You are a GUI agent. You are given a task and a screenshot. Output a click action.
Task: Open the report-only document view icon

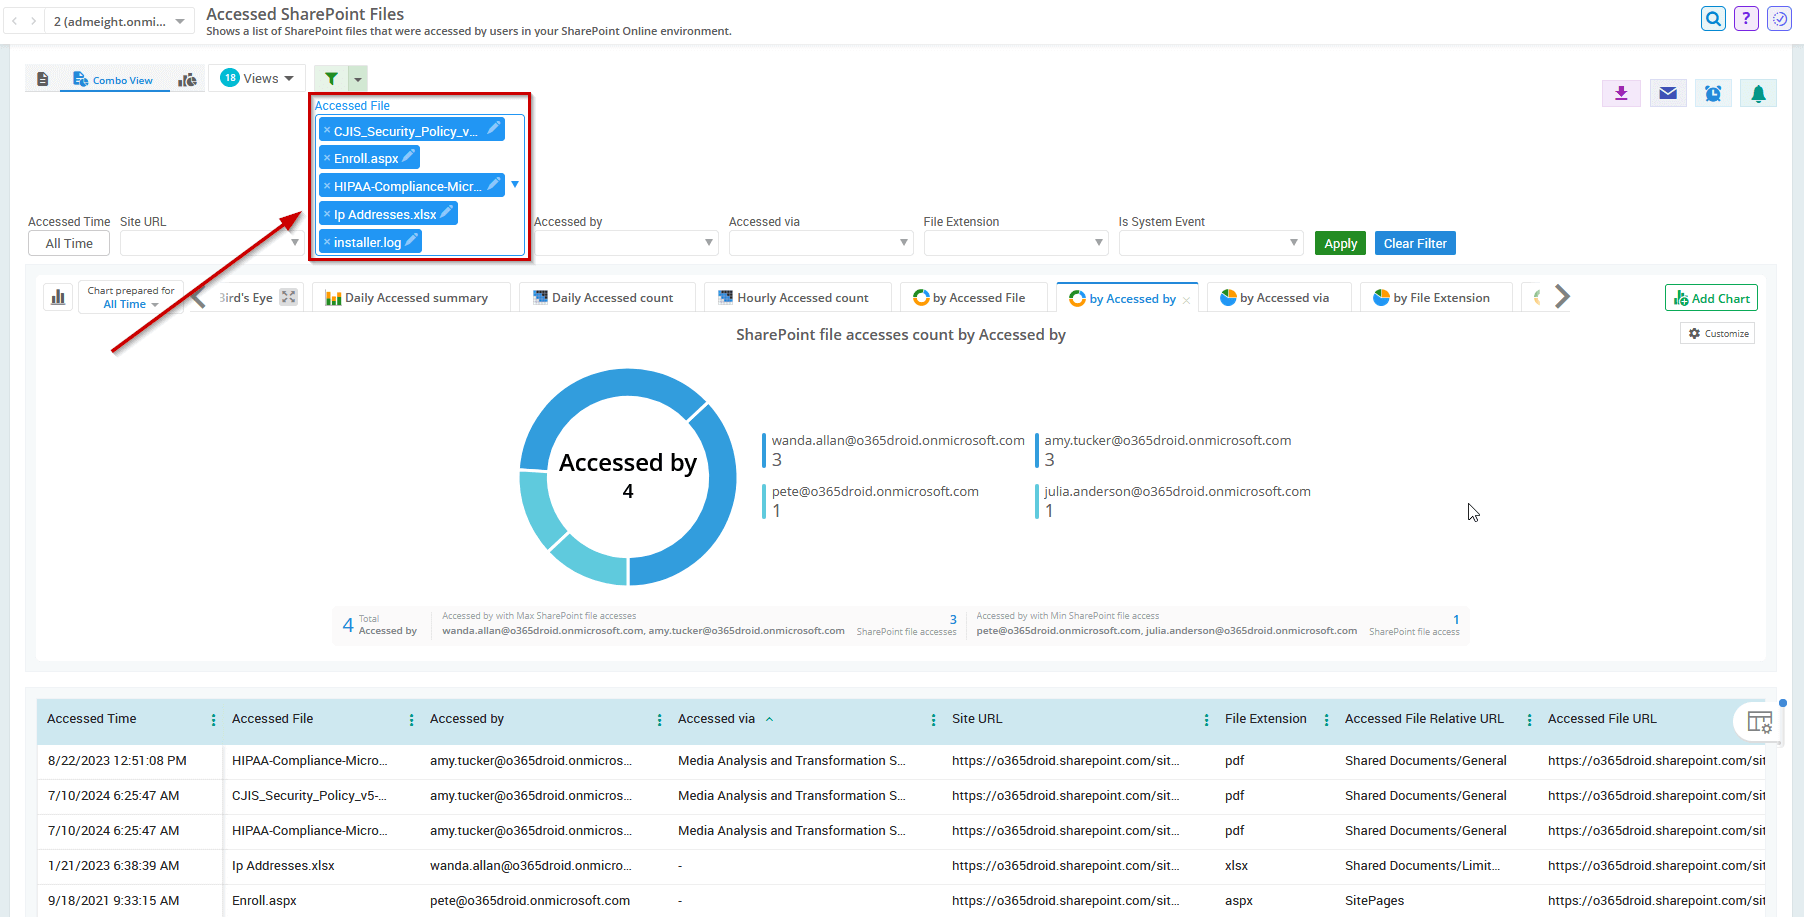click(42, 79)
